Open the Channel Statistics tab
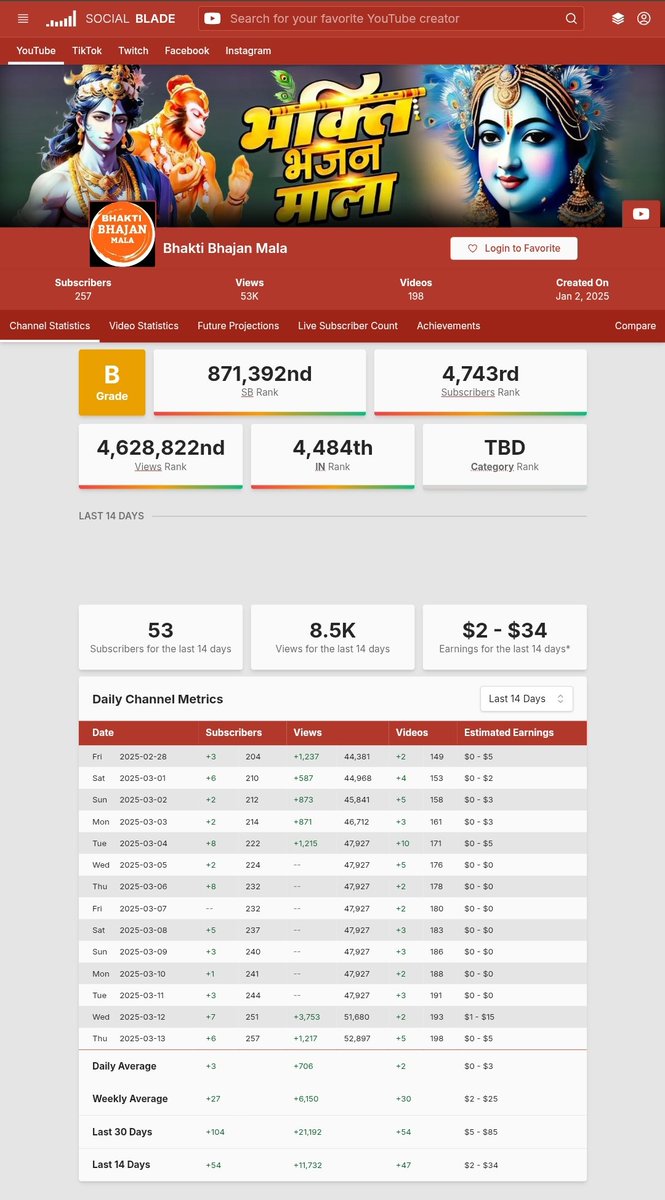The width and height of the screenshot is (665, 1200). tap(50, 326)
